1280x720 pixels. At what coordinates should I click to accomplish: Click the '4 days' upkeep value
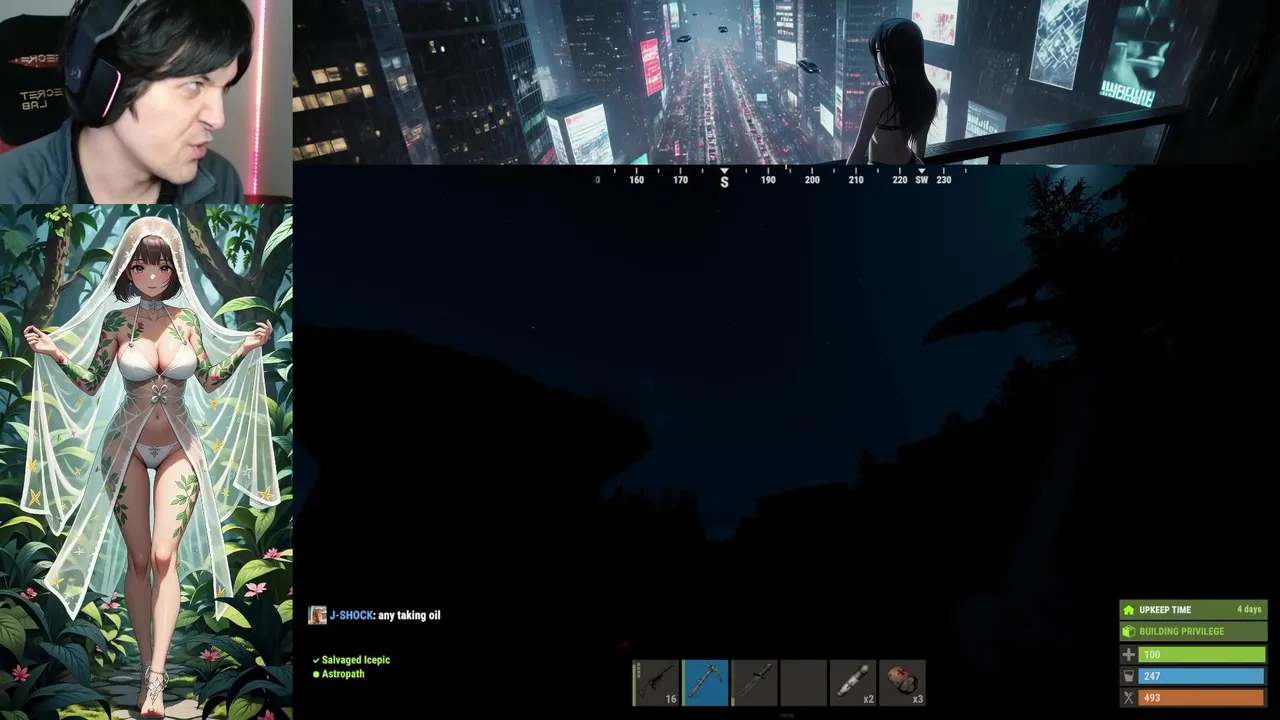tap(1249, 610)
